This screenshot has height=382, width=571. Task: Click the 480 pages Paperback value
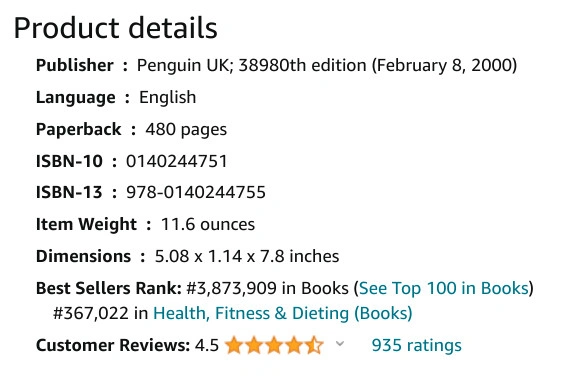pos(186,129)
